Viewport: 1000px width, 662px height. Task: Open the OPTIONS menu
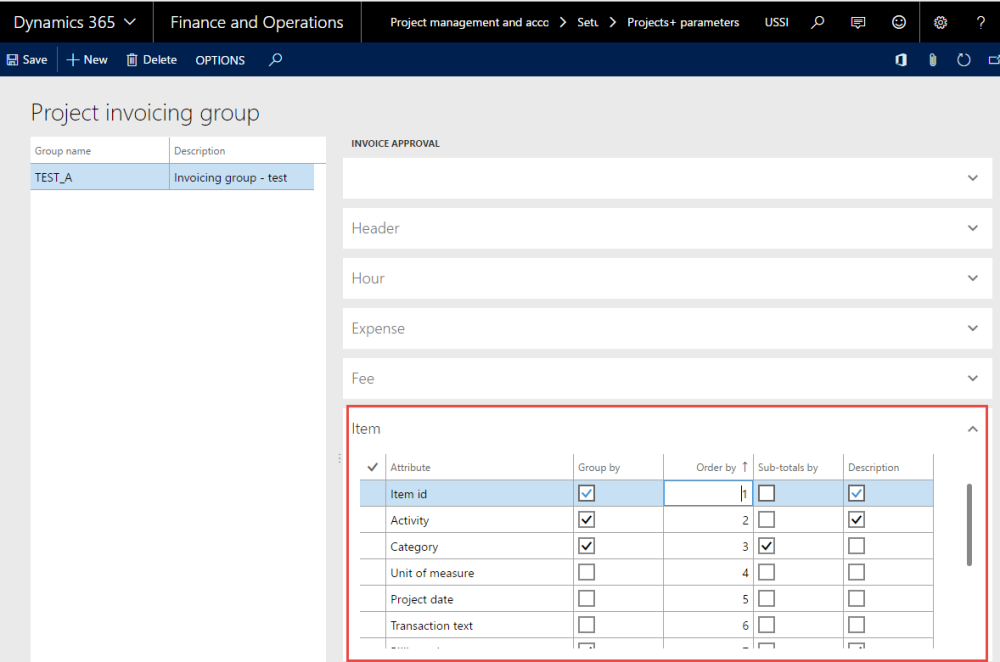point(220,59)
